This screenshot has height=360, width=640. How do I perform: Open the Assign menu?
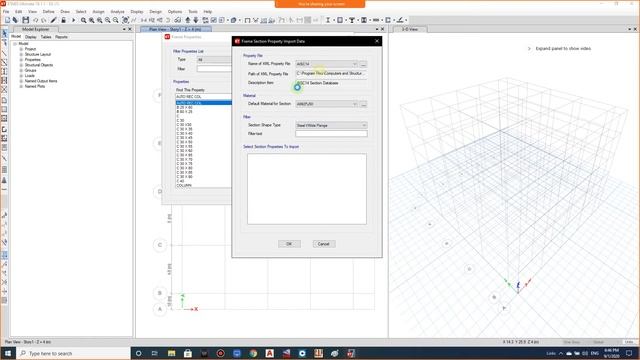(98, 11)
